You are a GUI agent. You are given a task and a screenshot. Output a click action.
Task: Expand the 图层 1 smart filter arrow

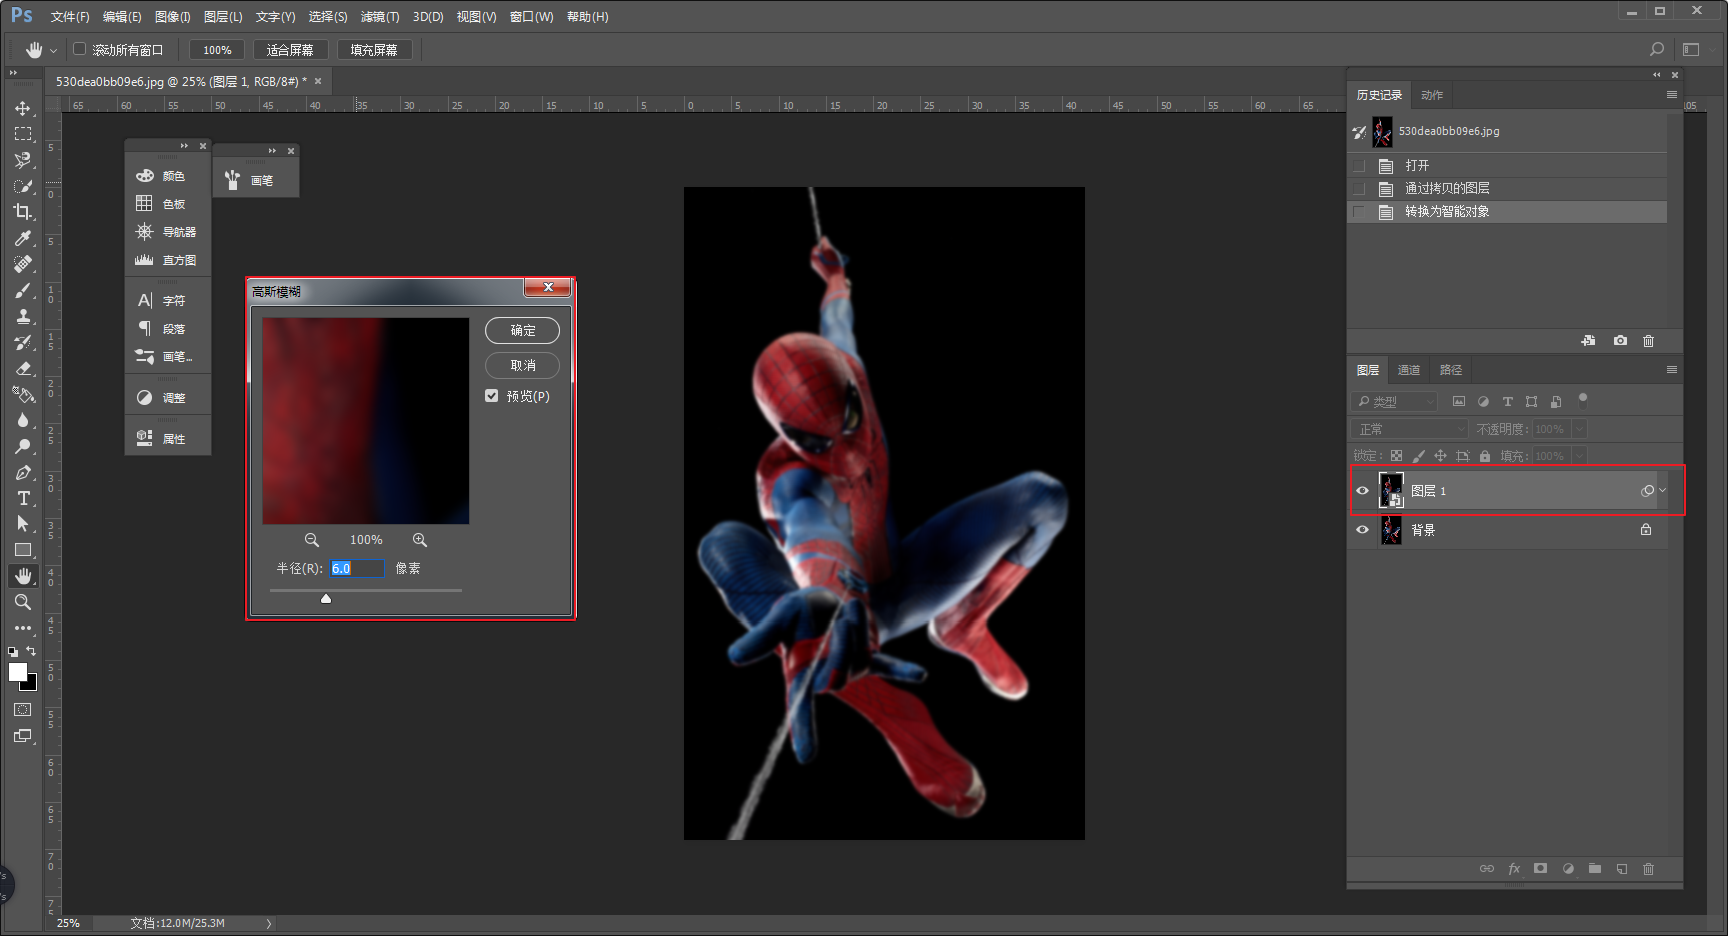coord(1663,491)
